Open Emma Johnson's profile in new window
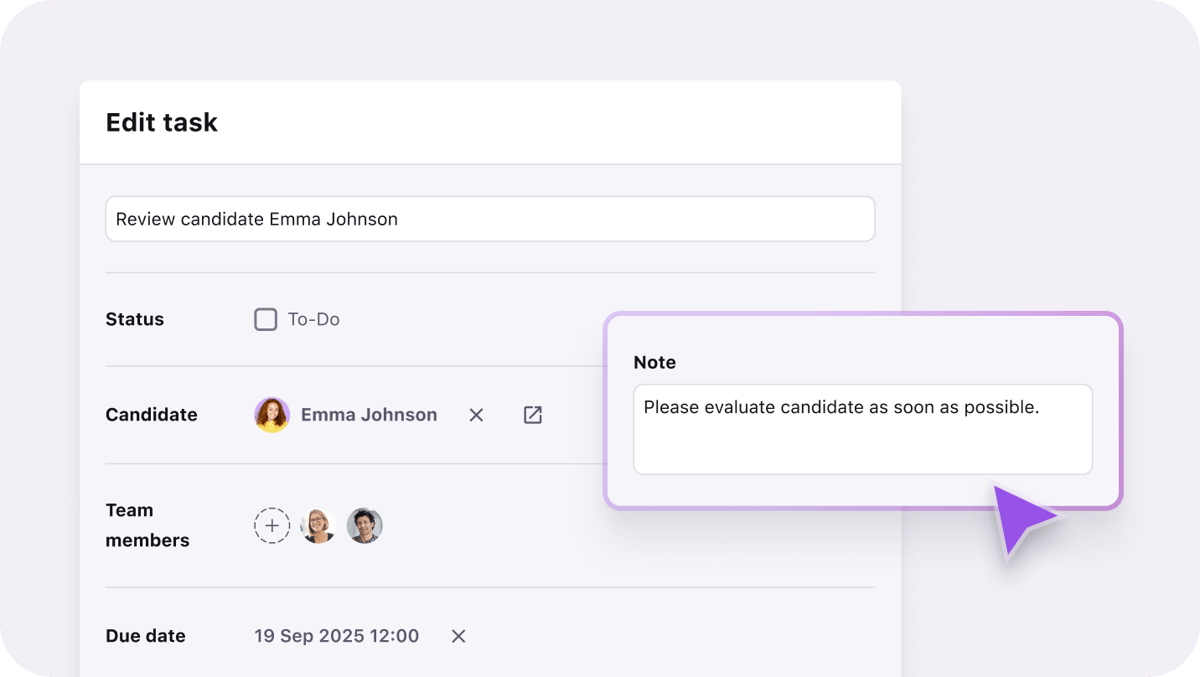Viewport: 1200px width, 677px height. (532, 414)
